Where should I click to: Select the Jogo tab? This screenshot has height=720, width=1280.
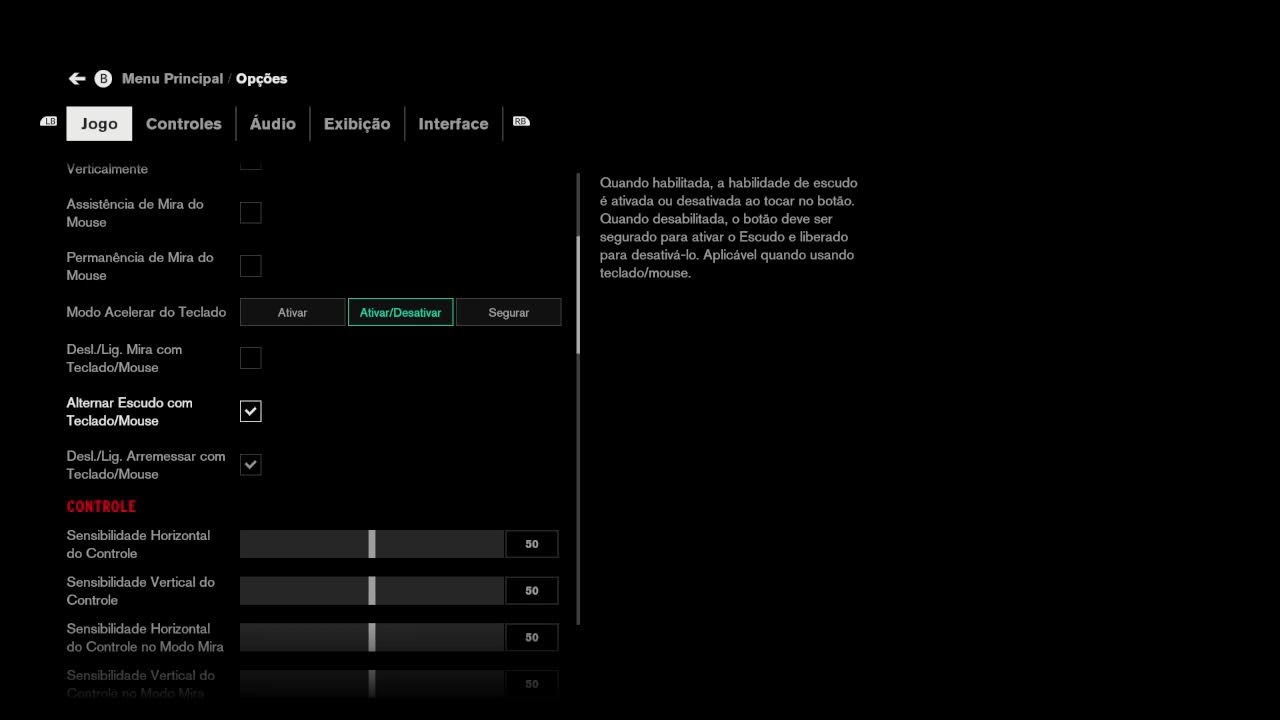tap(99, 124)
